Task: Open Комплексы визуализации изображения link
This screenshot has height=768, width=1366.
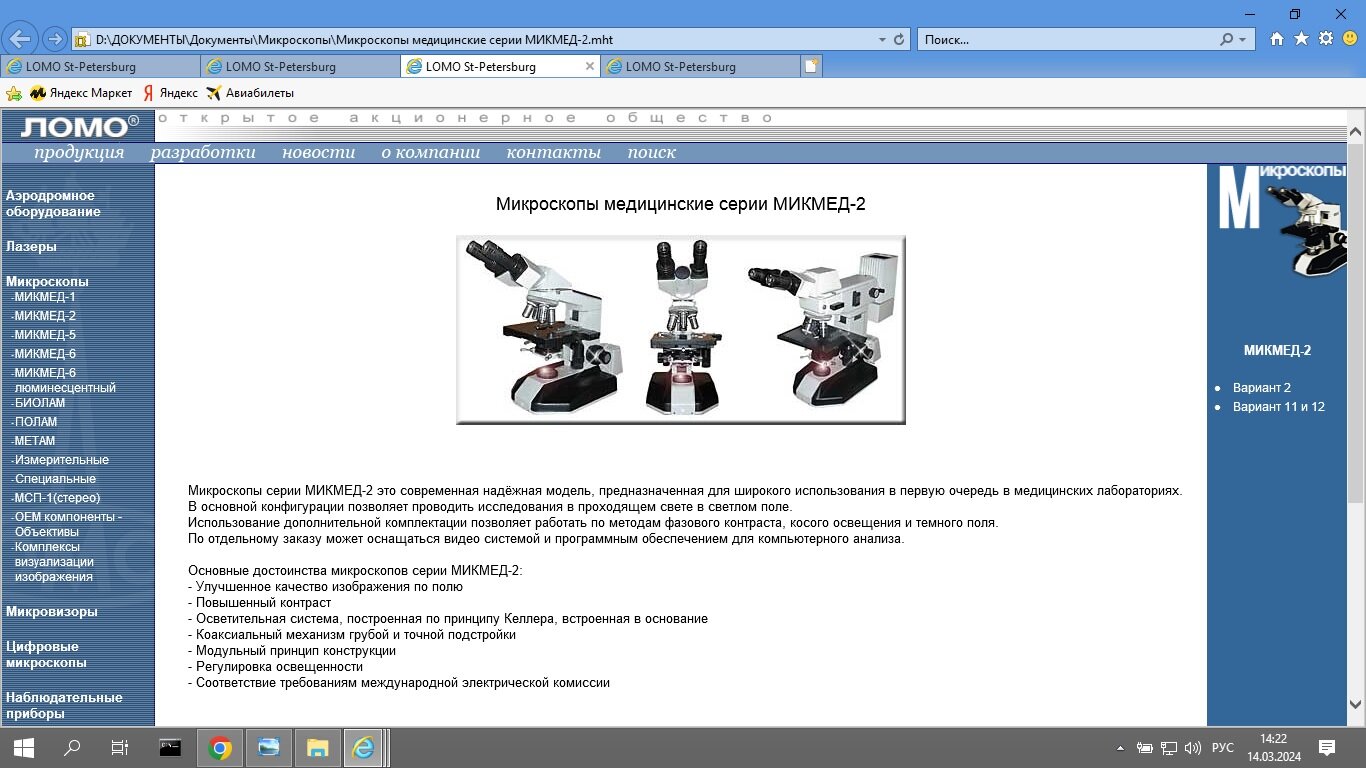Action: 54,562
